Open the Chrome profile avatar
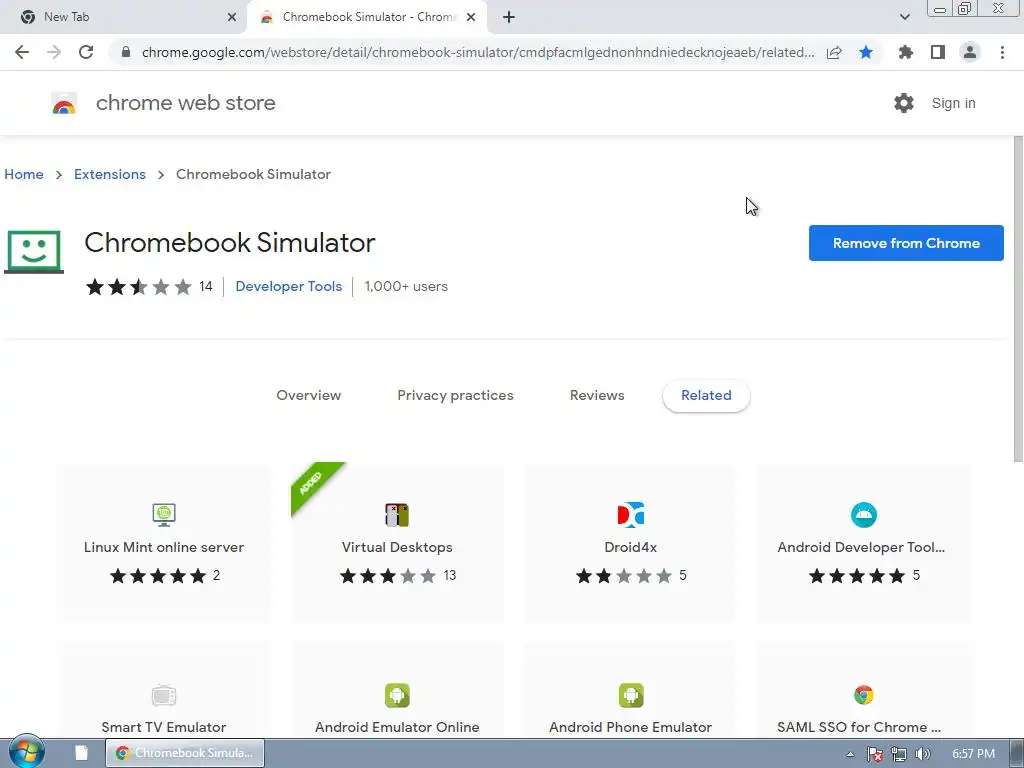This screenshot has height=768, width=1024. click(970, 52)
